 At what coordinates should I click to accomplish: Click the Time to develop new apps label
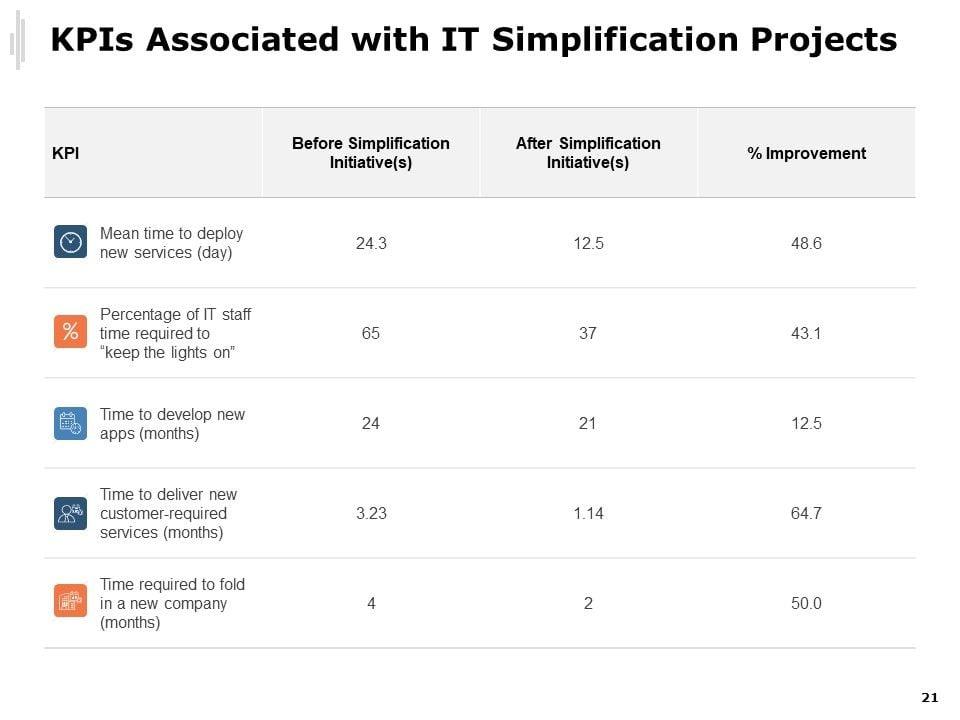pos(172,424)
